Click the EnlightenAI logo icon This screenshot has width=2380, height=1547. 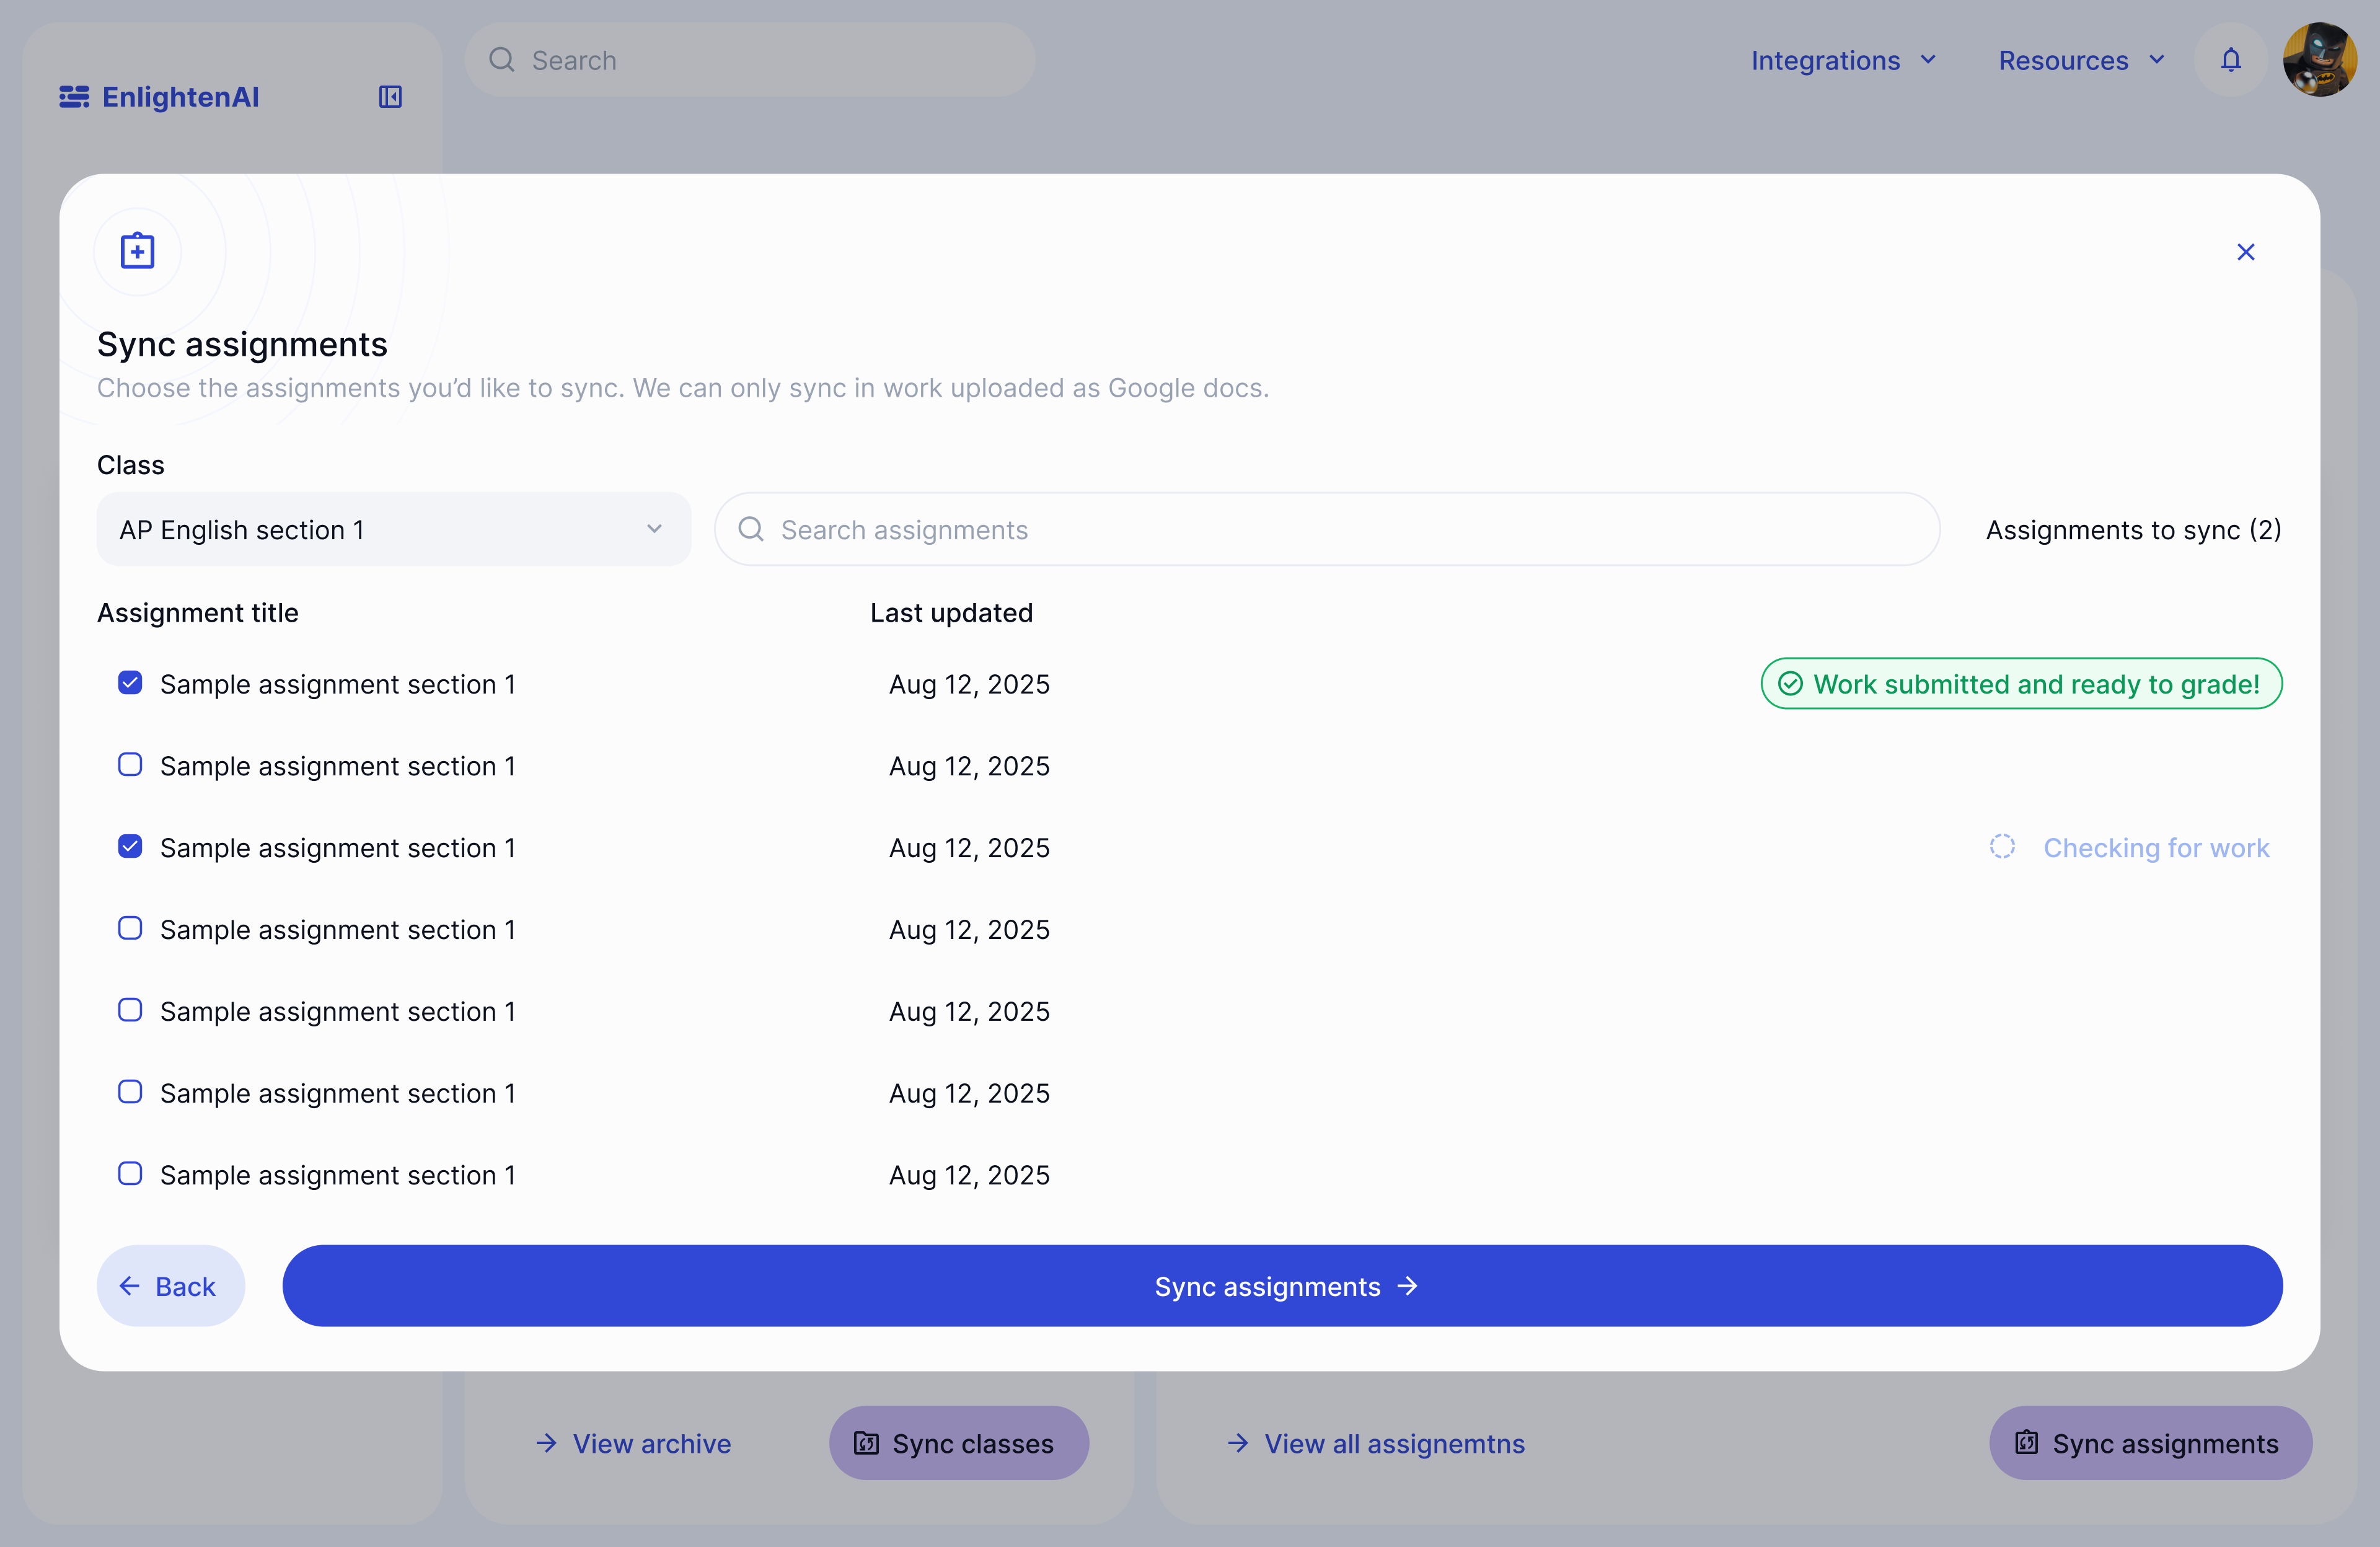75,96
